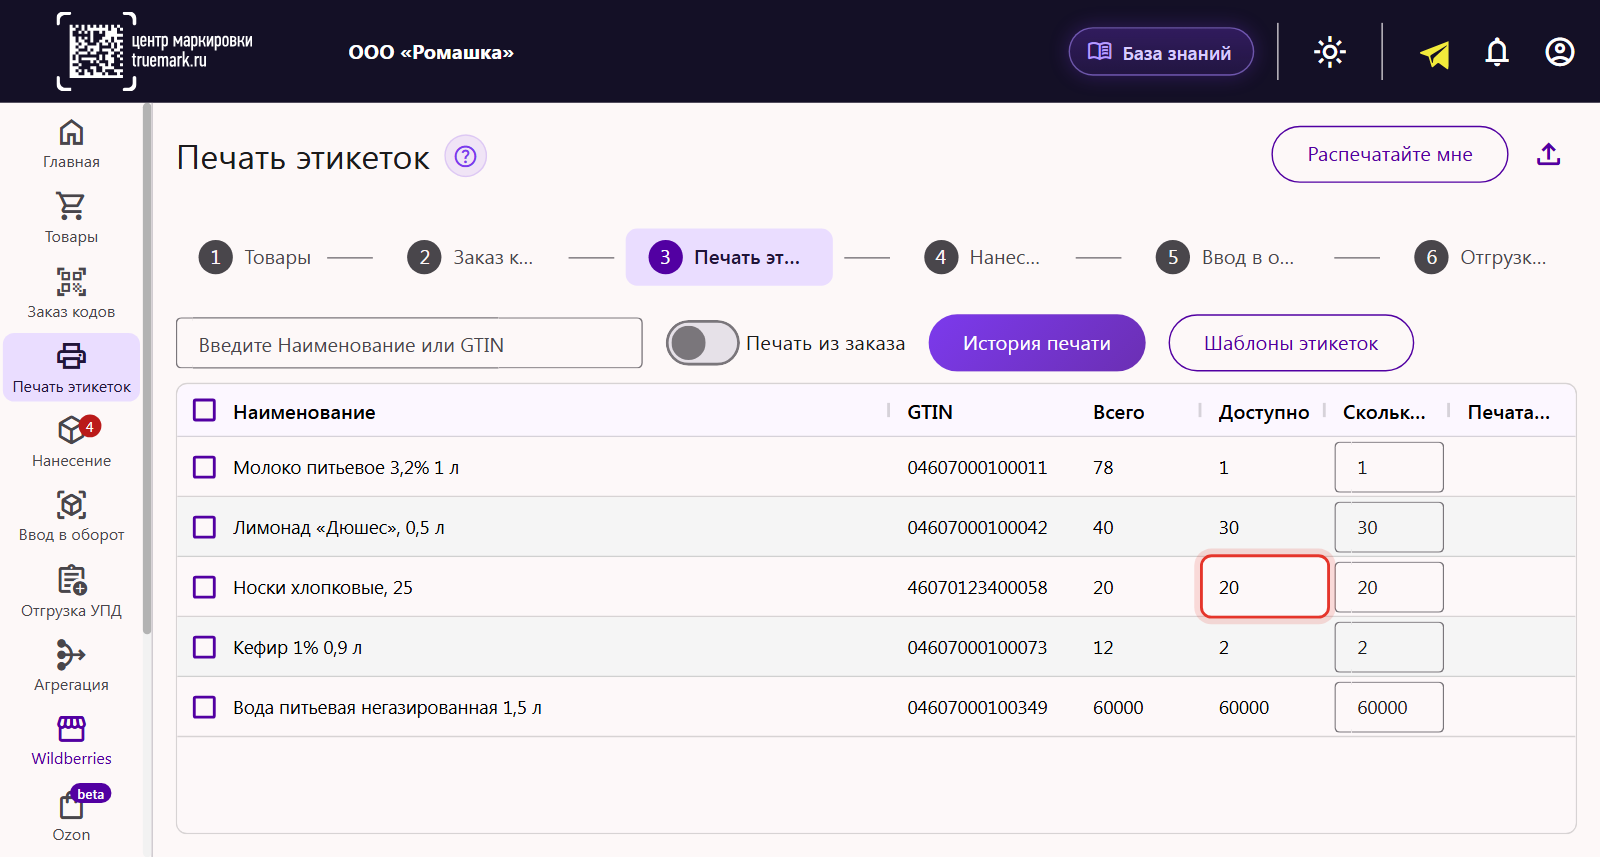1600x857 pixels.
Task: Go to step 4 Нанес...
Action: tap(982, 257)
